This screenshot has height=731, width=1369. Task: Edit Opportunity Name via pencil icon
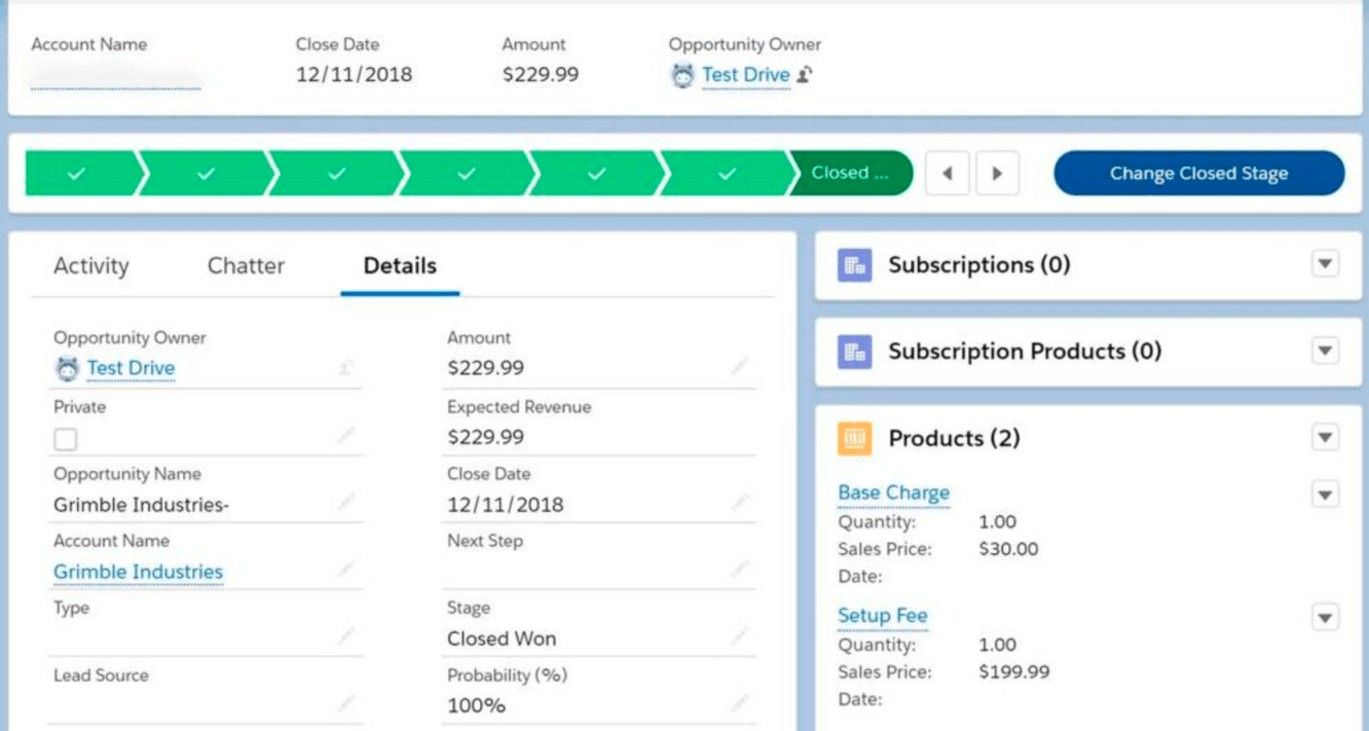pyautogui.click(x=346, y=502)
